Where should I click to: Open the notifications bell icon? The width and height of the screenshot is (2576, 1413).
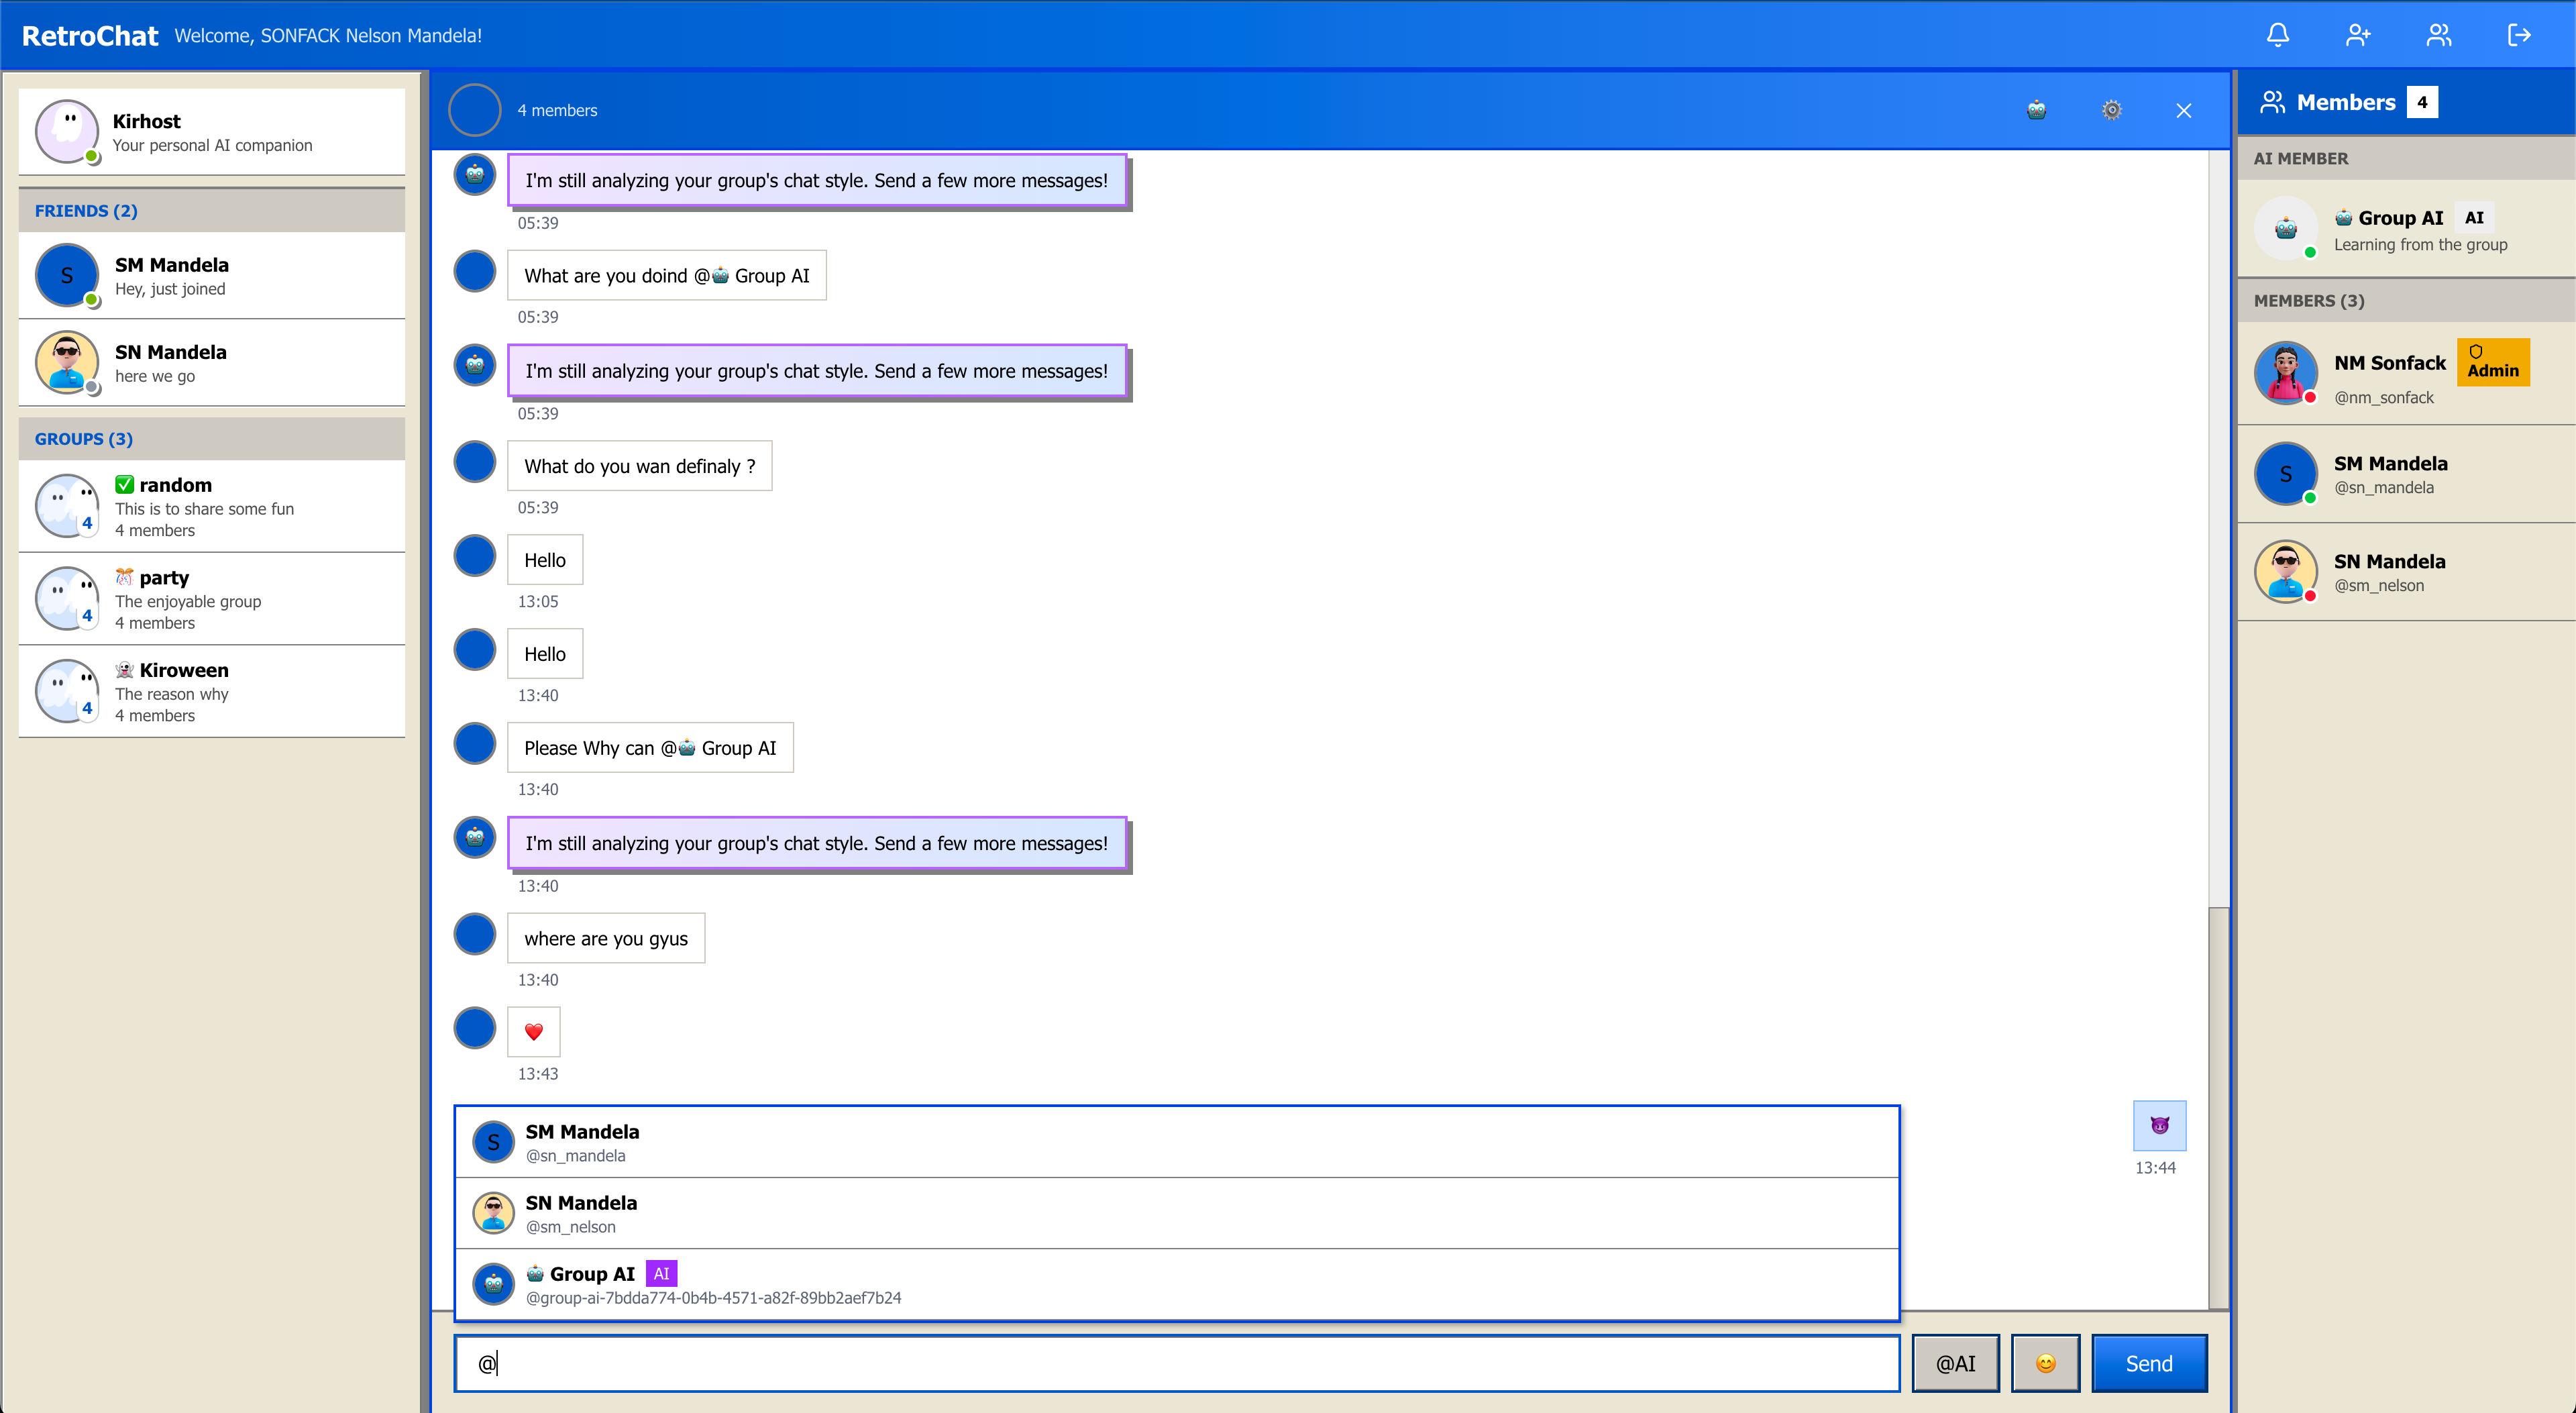pos(2277,35)
